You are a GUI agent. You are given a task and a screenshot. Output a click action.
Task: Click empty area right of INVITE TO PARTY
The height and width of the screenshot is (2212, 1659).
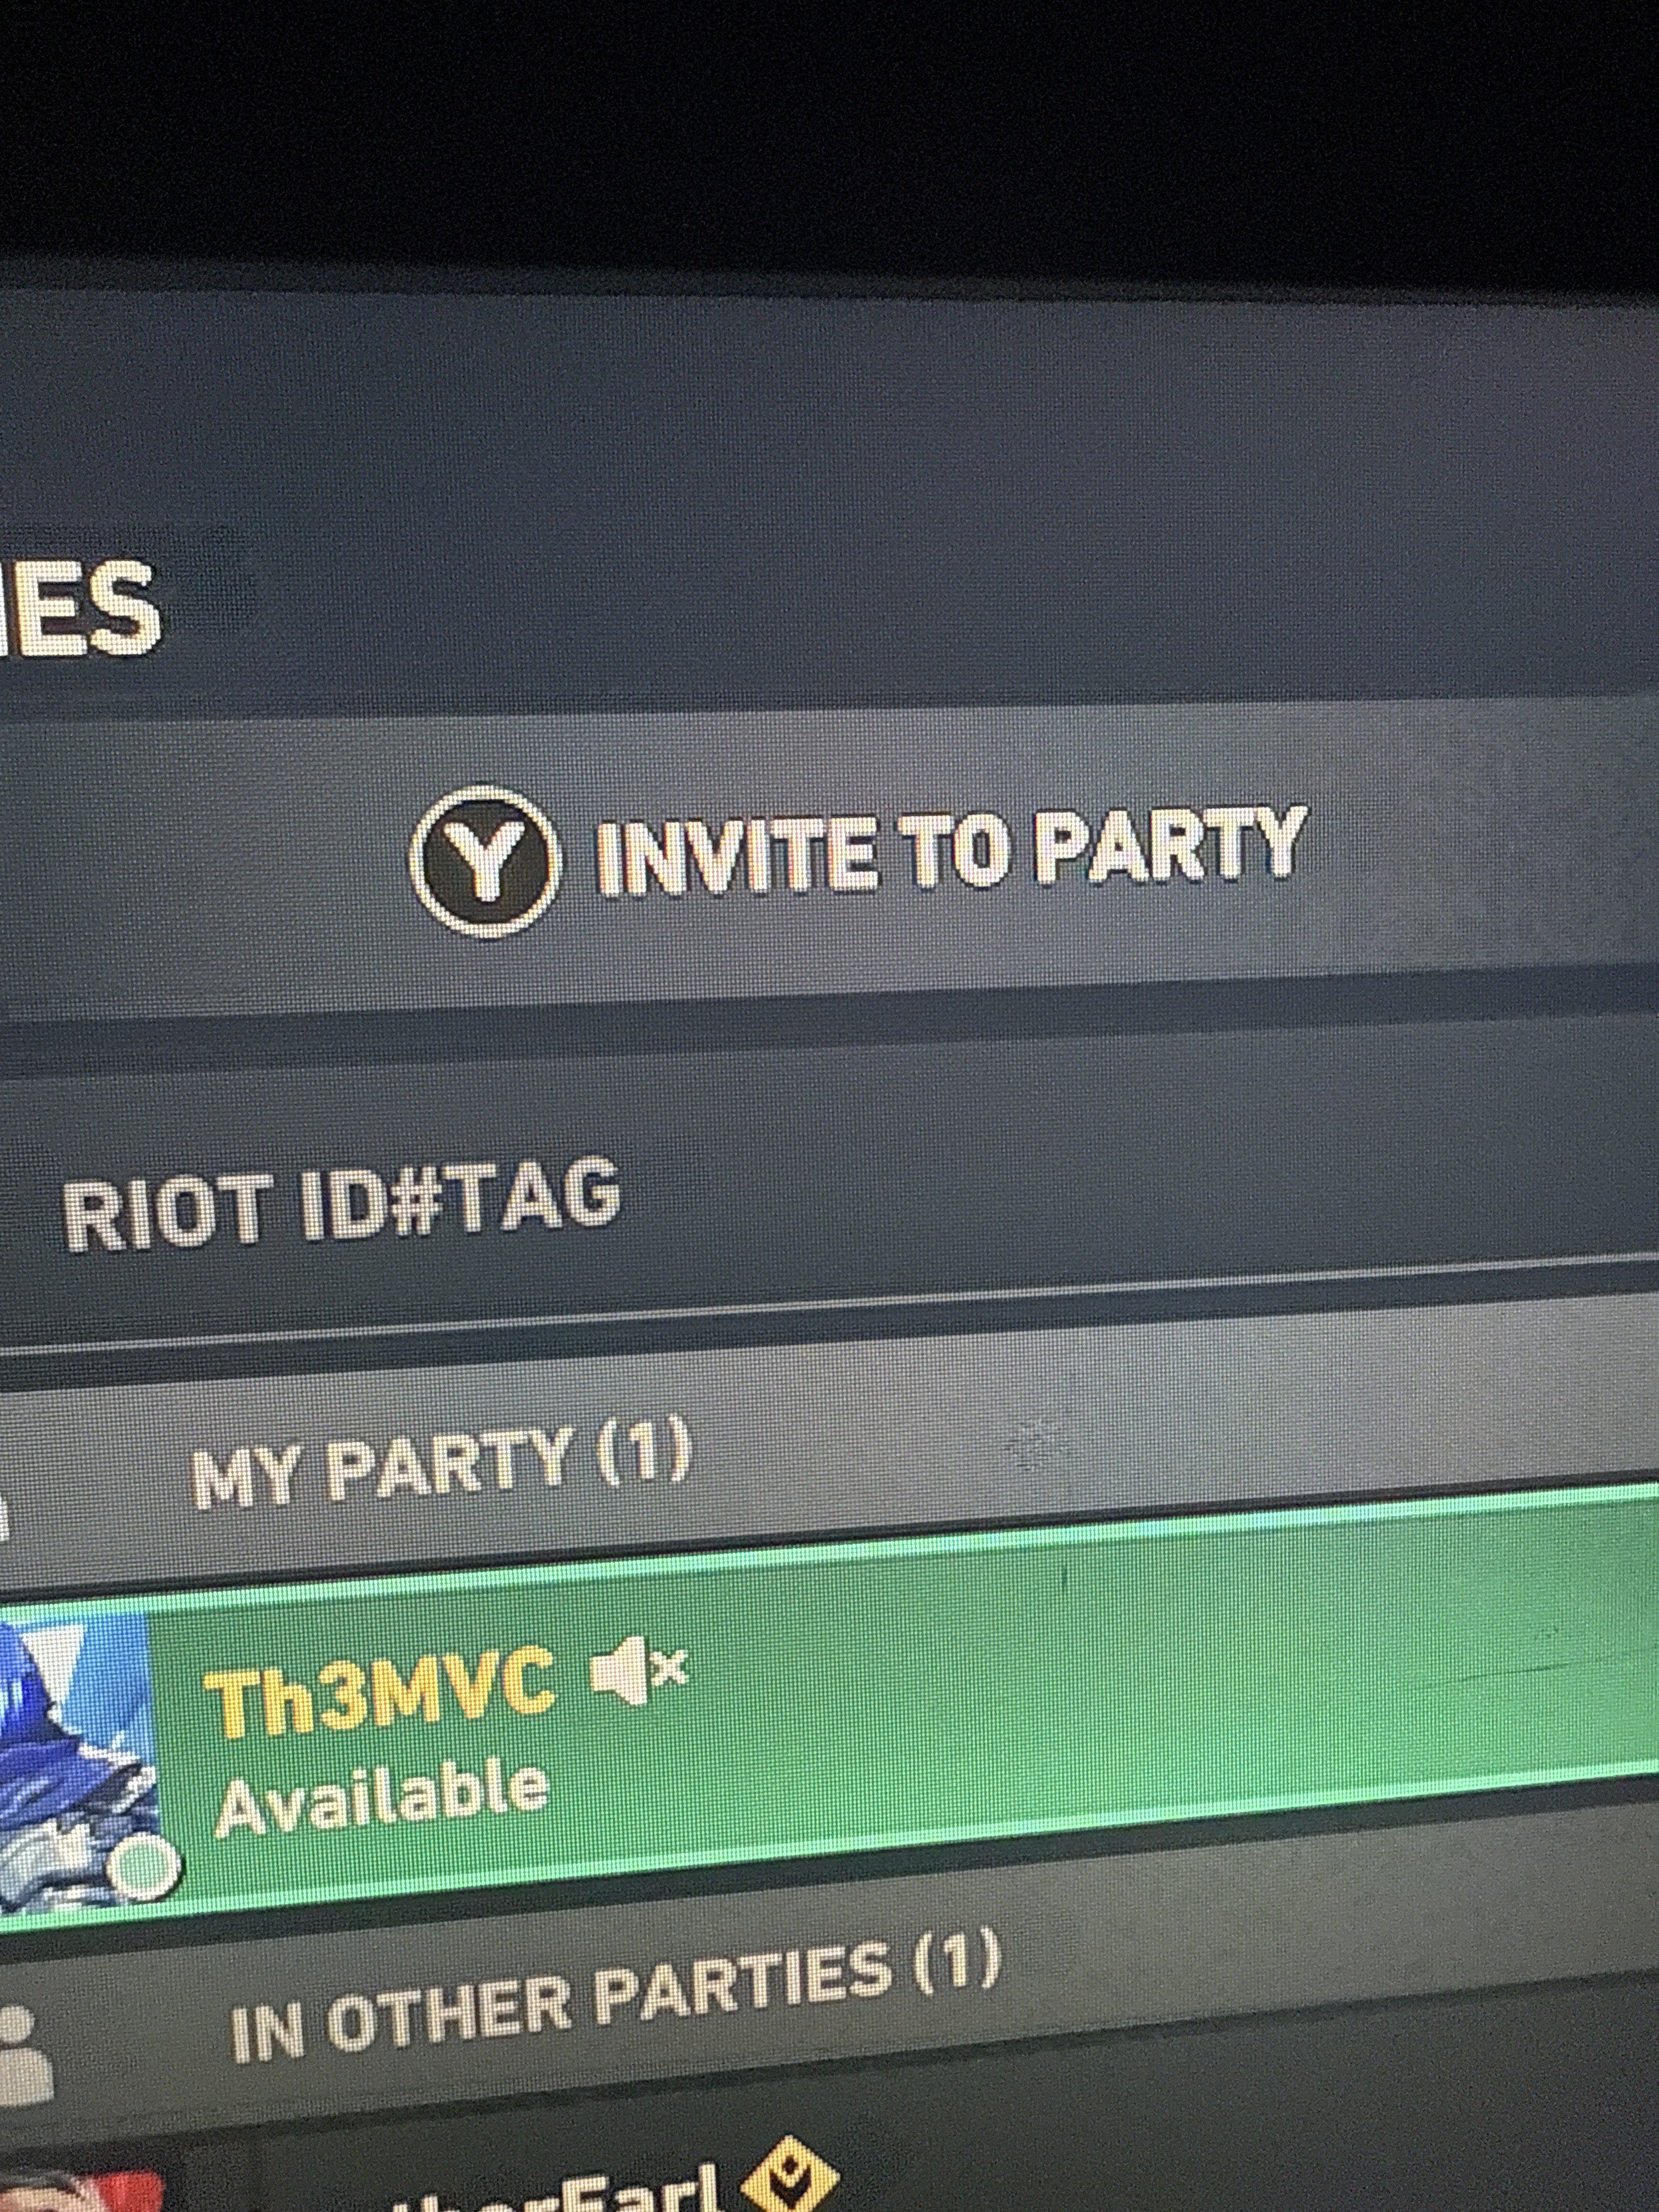pos(1480,840)
